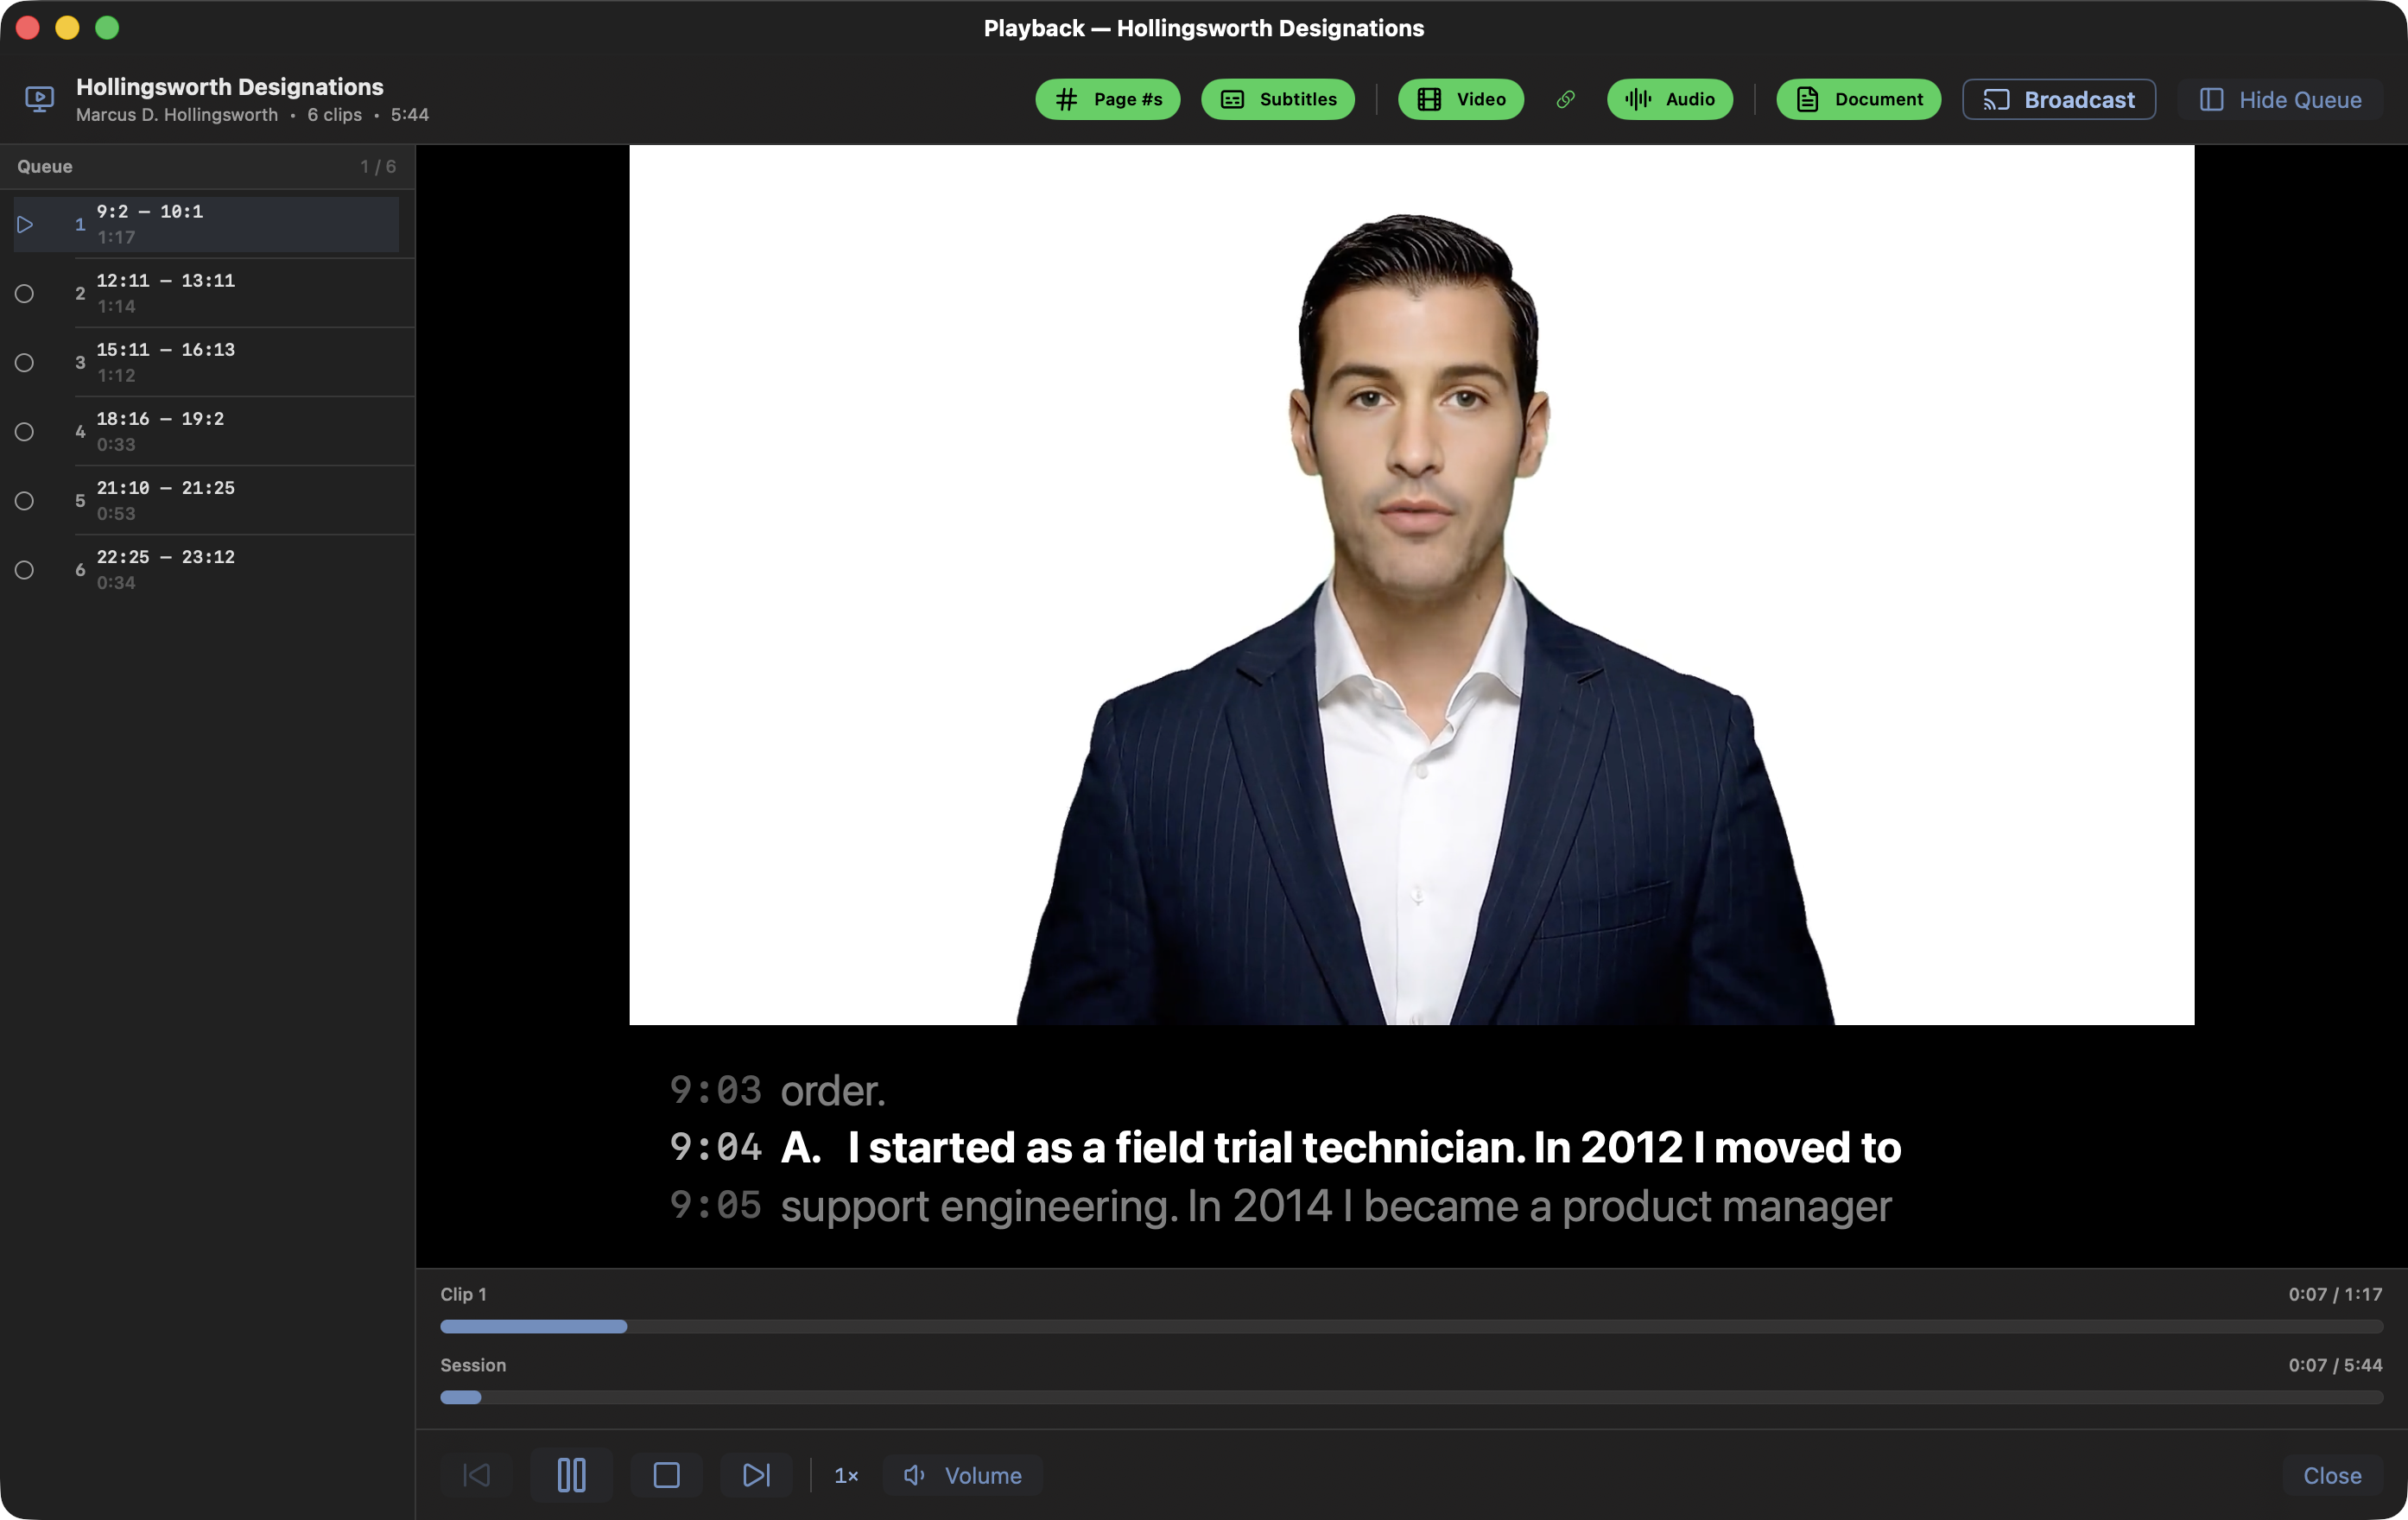The height and width of the screenshot is (1520, 2408).
Task: Skip to the next clip
Action: tap(756, 1475)
